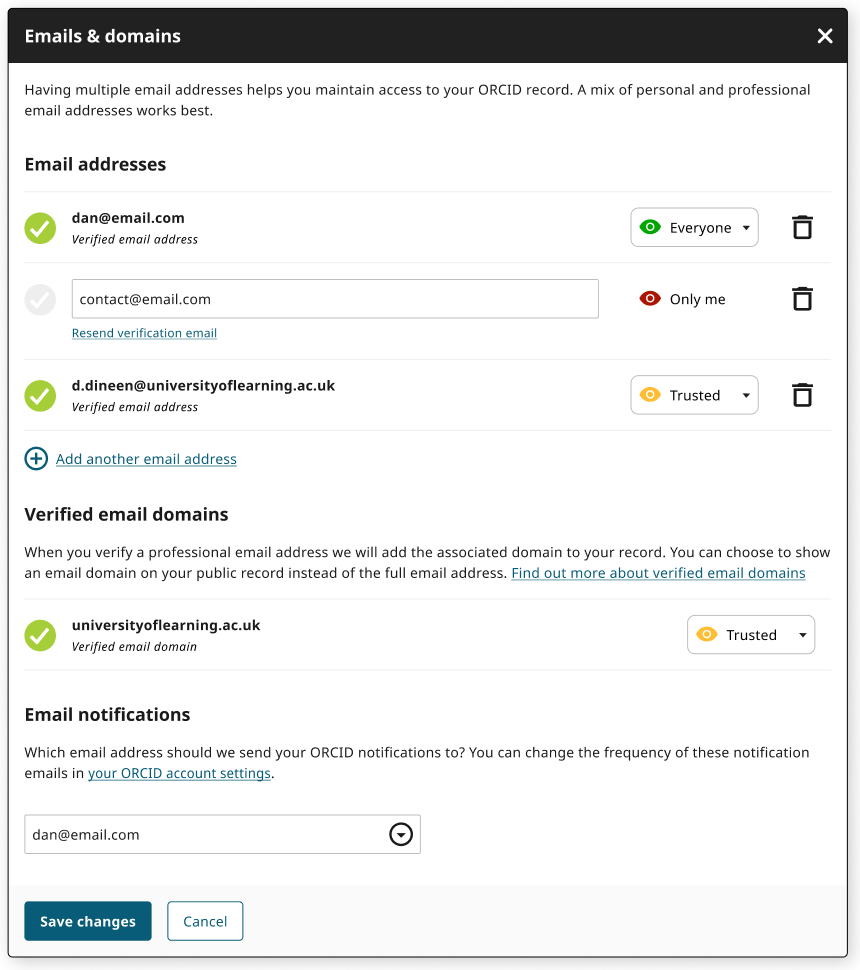The image size is (860, 970).
Task: Click green checkmark beside dan@email.com
Action: (x=40, y=227)
